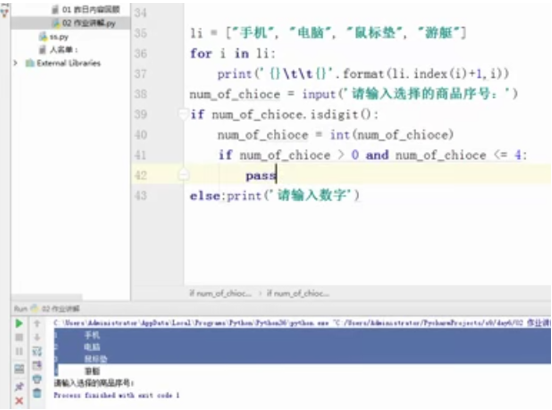Toggle soft-wrap icon in Run console
552x410 pixels.
37,351
